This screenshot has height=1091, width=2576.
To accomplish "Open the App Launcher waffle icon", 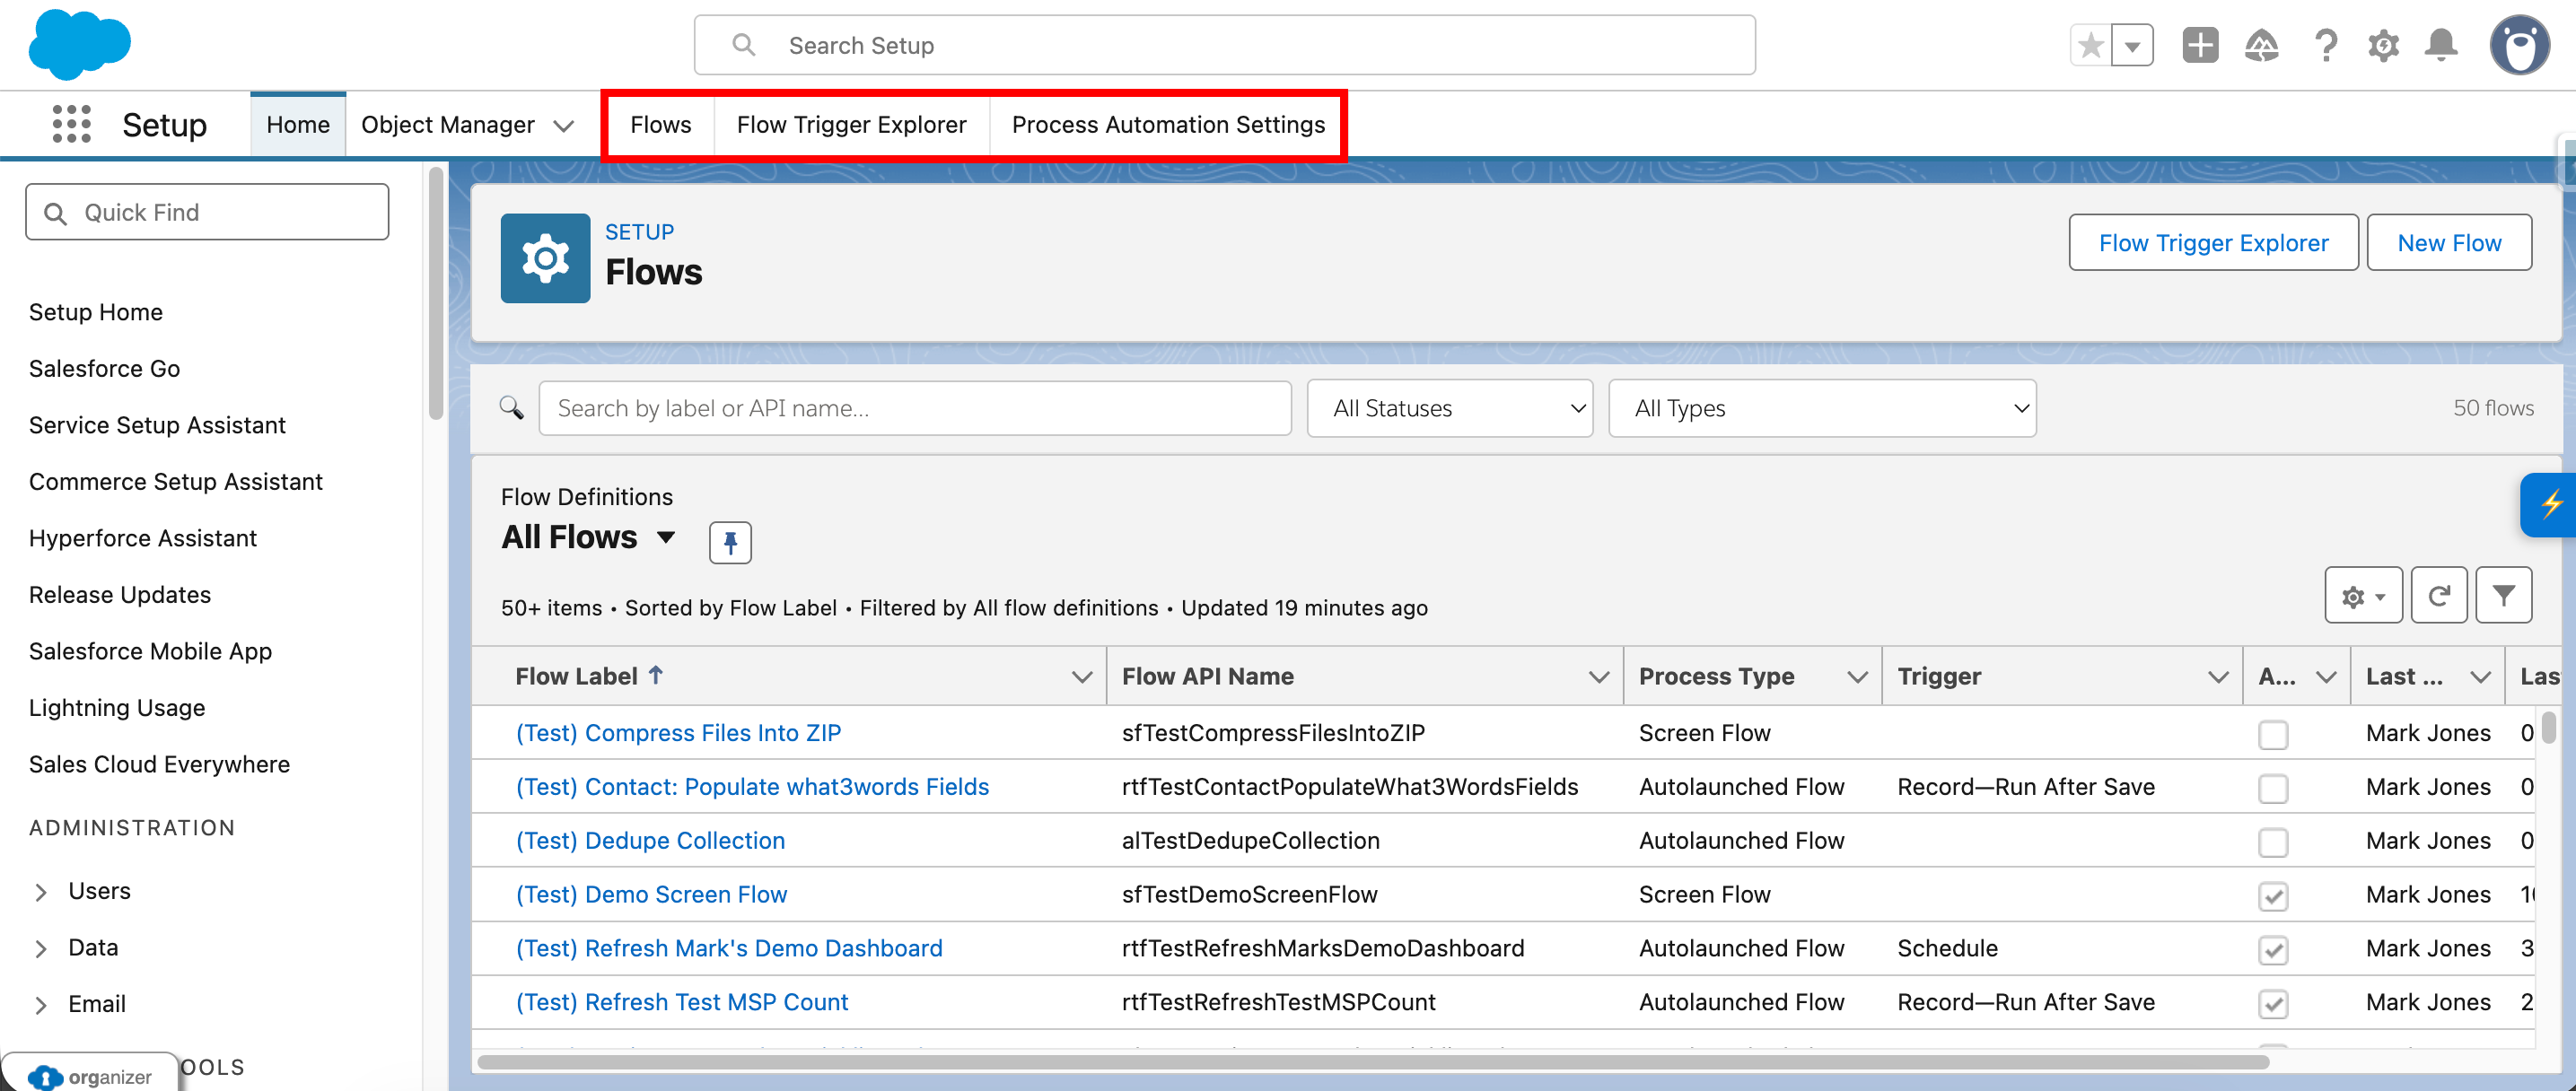I will click(71, 123).
